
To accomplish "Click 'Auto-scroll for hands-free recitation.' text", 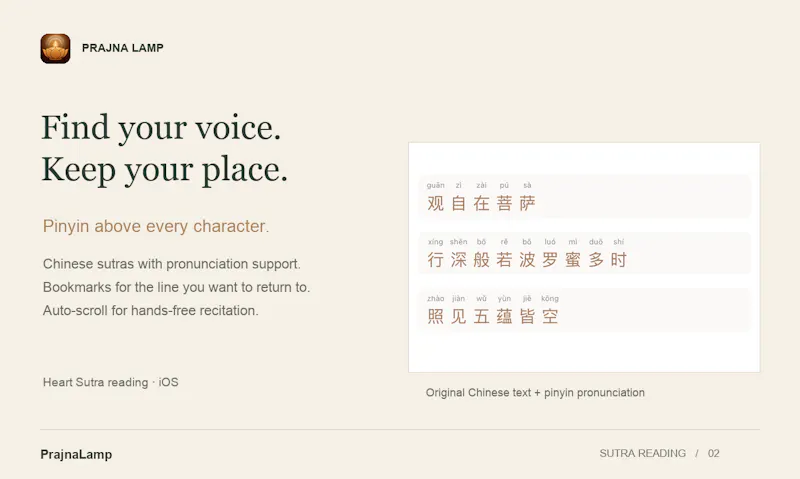I will point(151,311).
